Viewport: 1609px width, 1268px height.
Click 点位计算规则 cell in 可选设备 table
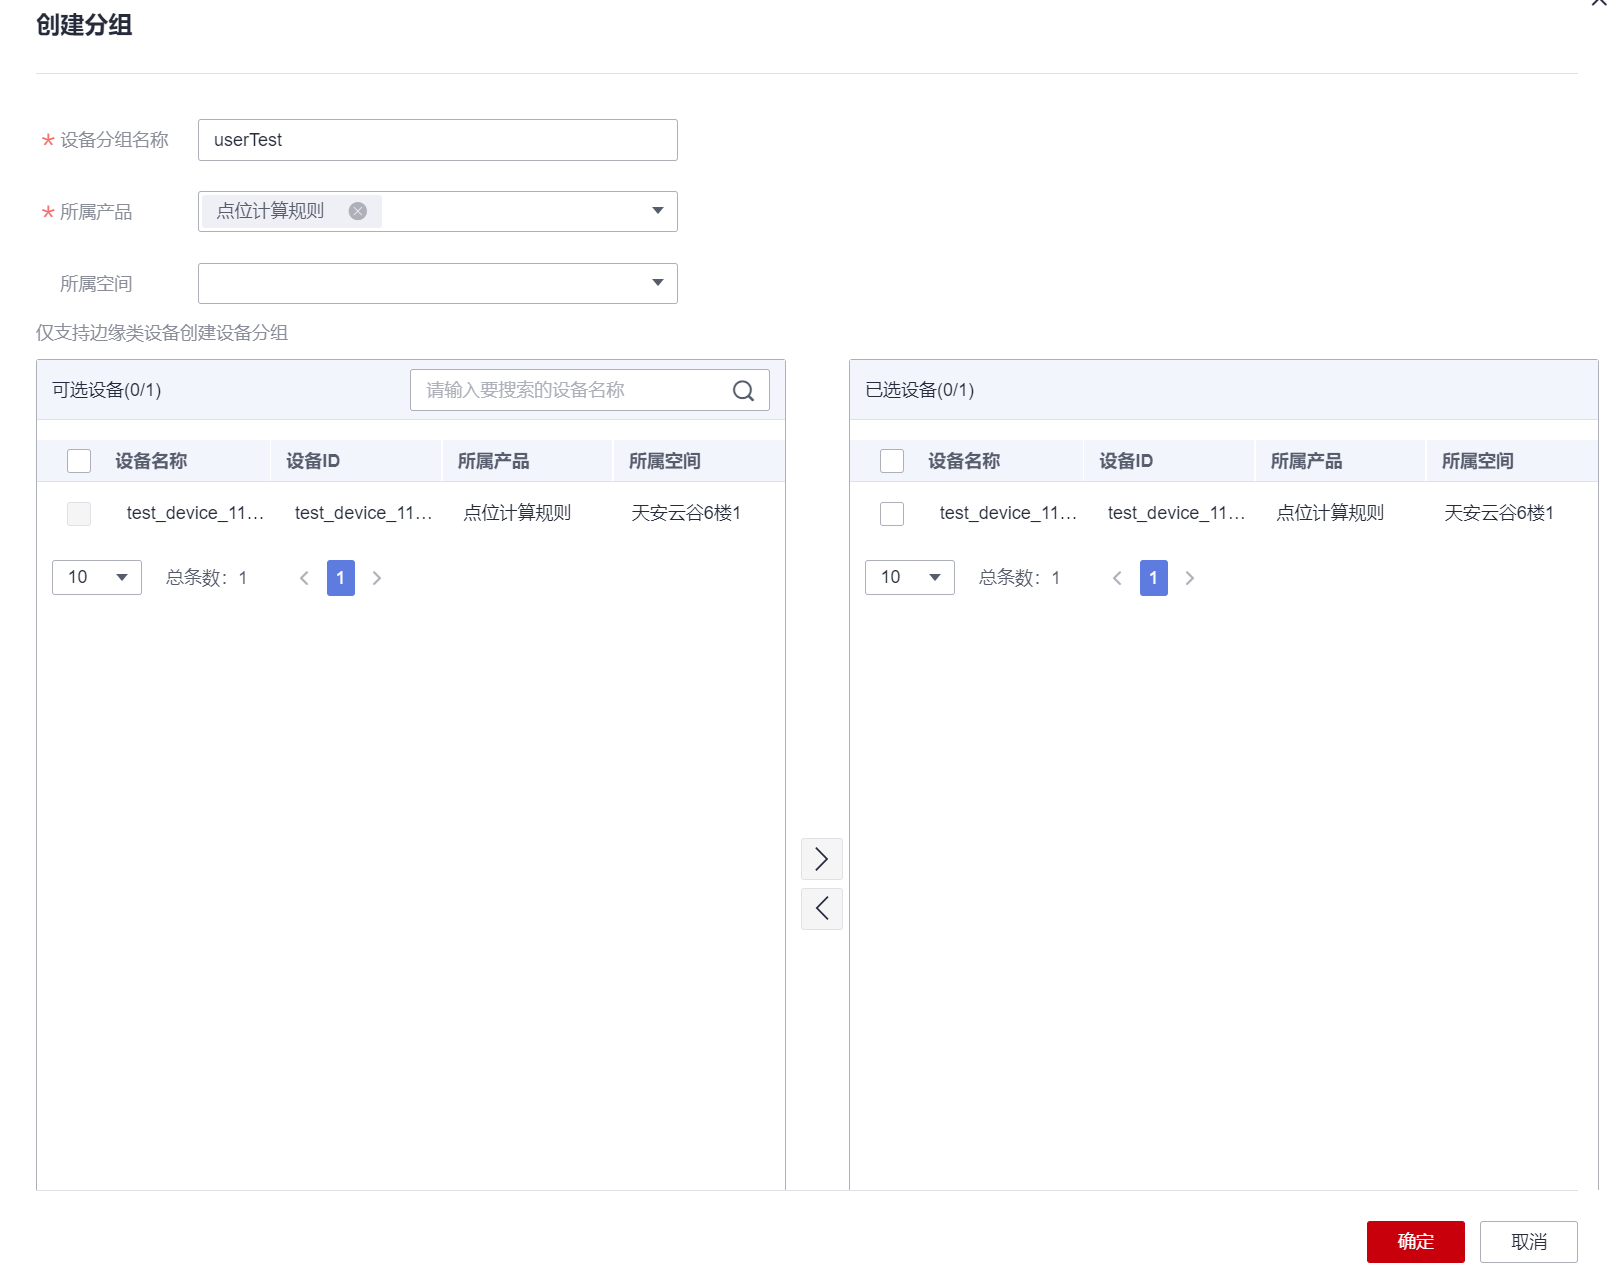point(517,513)
